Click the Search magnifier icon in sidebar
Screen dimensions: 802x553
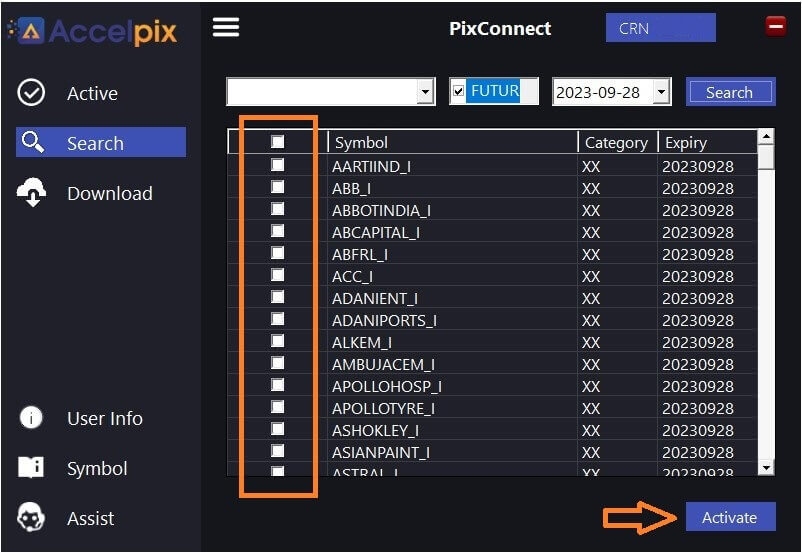[33, 142]
